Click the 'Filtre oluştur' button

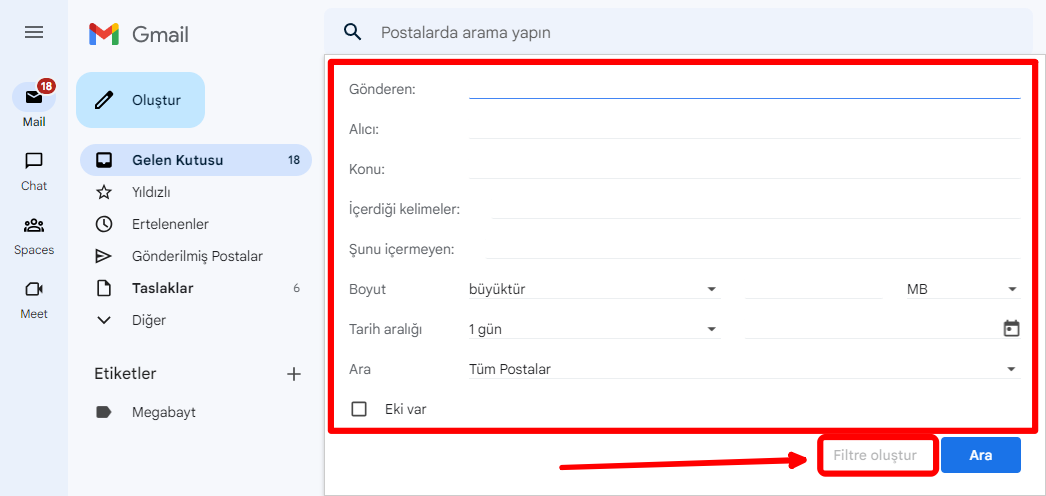878,455
